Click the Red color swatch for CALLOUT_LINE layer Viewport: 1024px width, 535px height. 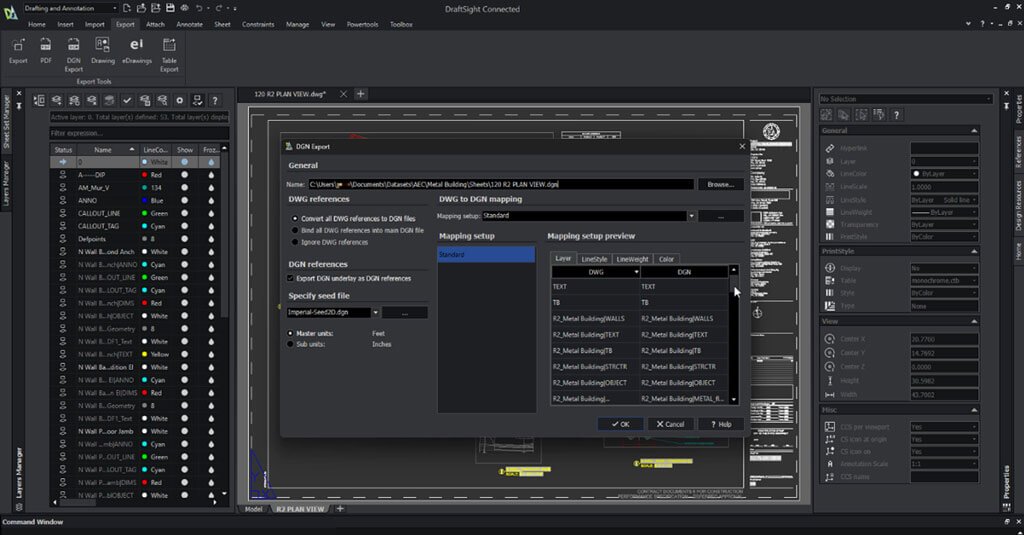pos(146,212)
